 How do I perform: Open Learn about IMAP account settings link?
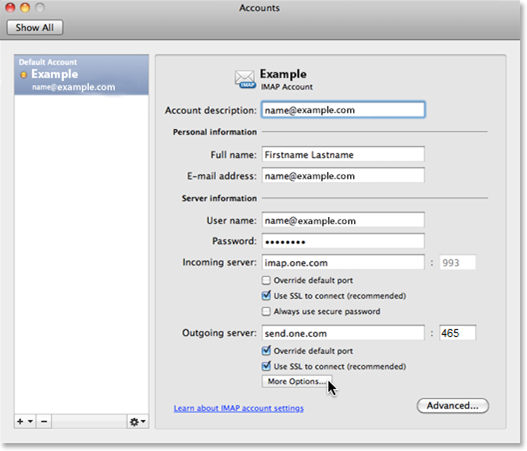[239, 408]
